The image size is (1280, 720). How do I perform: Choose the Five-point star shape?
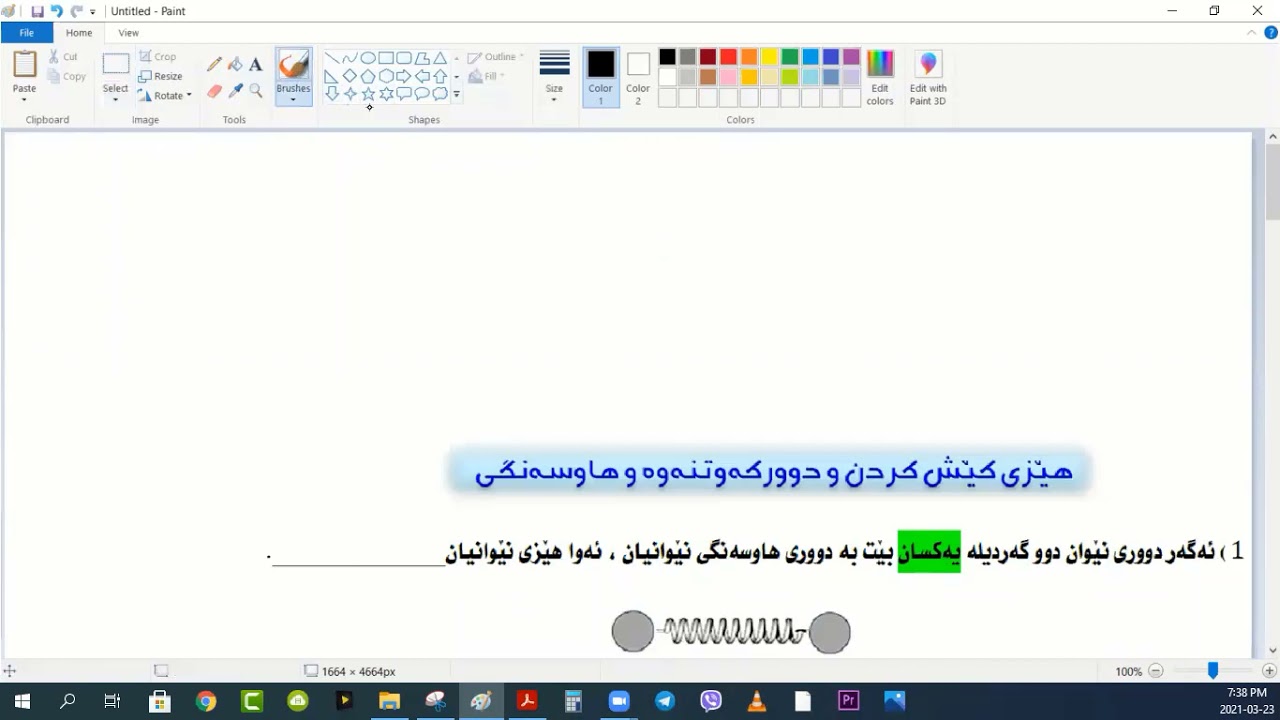[x=368, y=94]
